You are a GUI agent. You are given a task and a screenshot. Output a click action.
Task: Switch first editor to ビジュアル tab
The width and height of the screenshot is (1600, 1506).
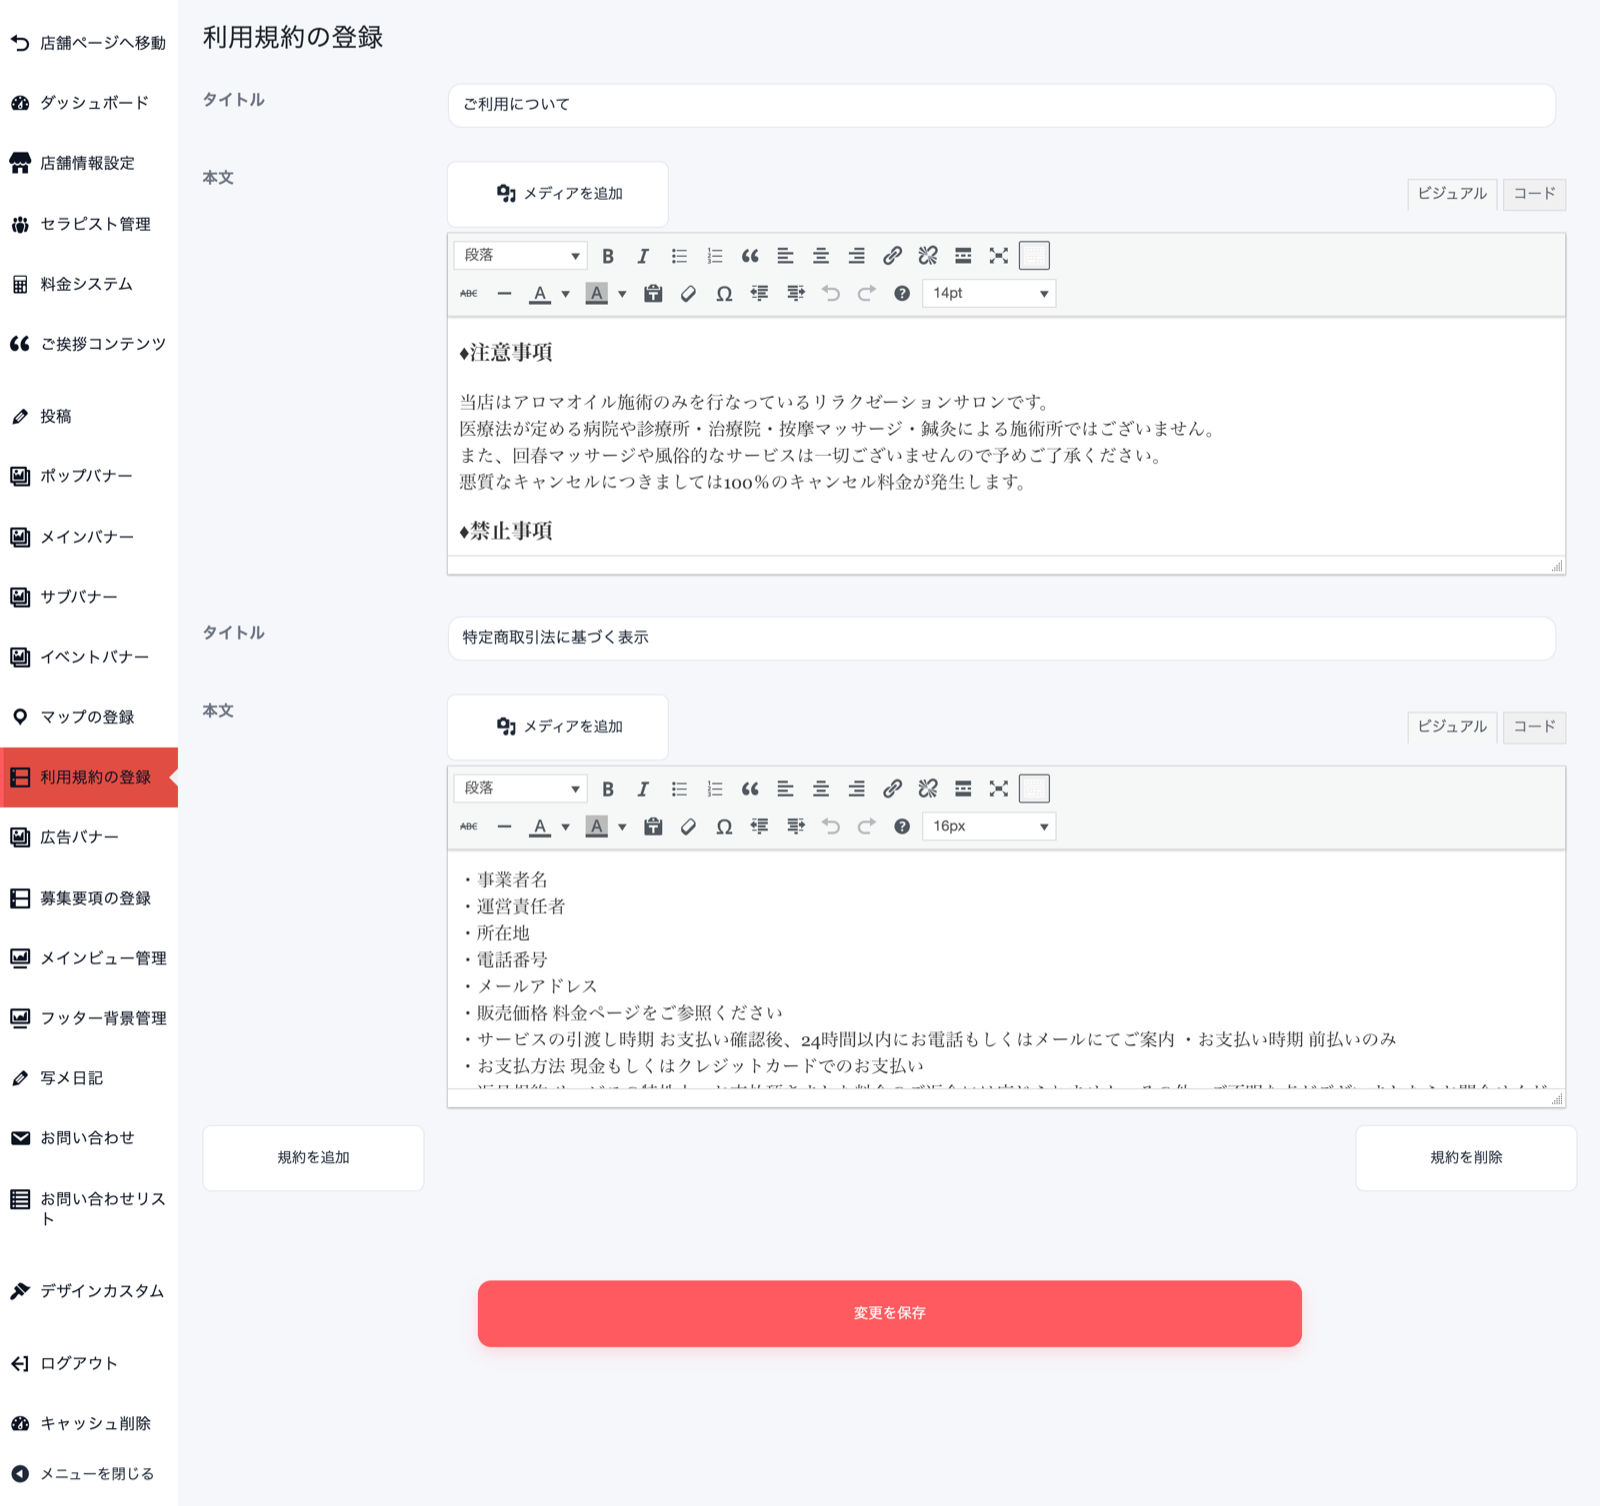tap(1452, 194)
